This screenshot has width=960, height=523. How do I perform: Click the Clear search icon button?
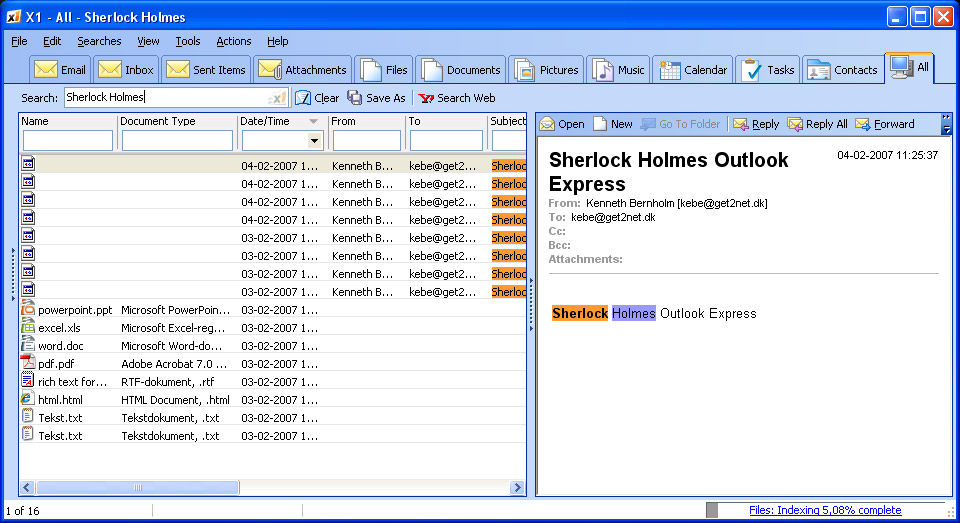click(303, 98)
